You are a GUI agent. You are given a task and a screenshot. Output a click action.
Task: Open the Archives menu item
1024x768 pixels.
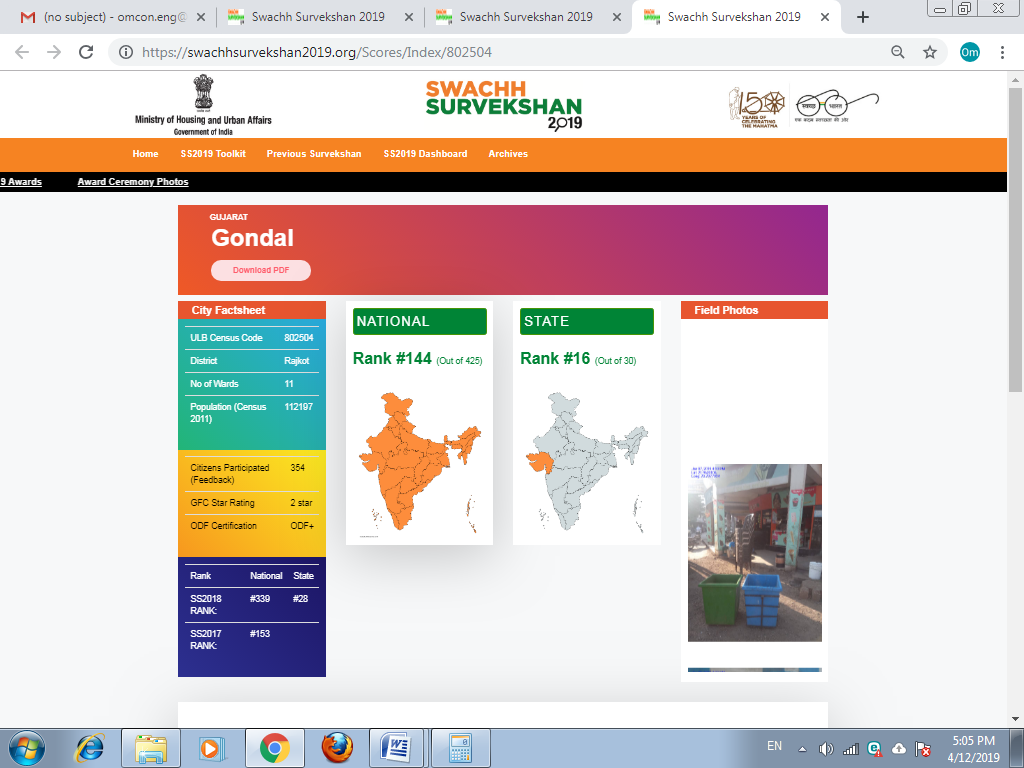[x=508, y=154]
